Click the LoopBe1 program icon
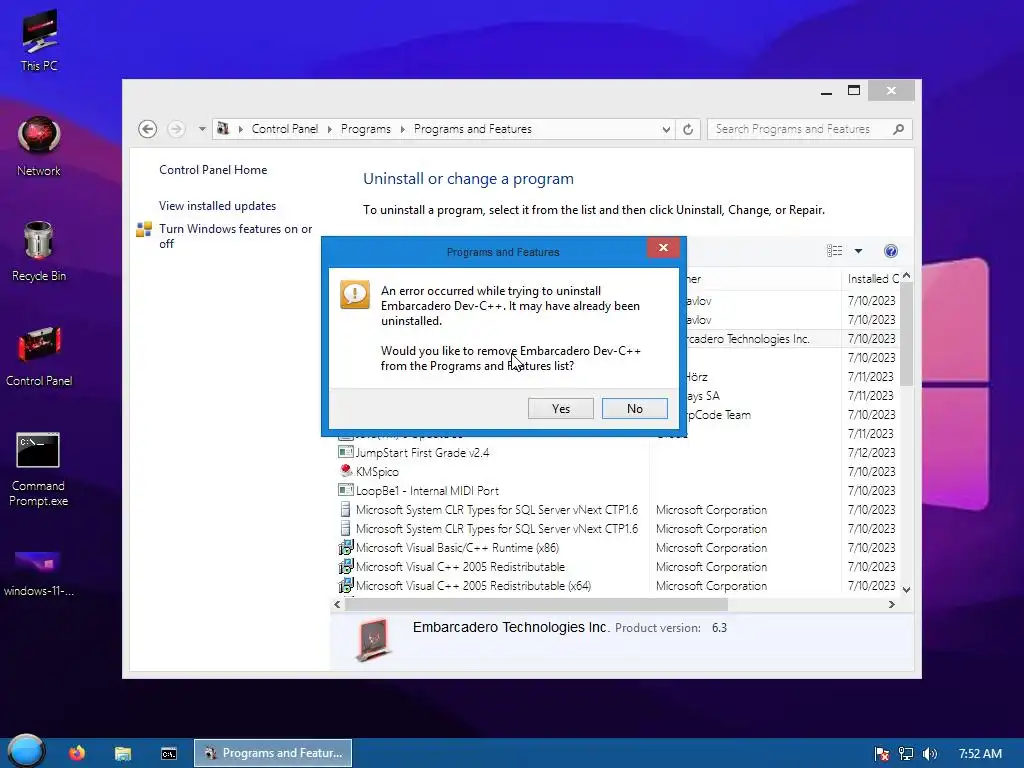Screen dimensions: 1024x768 (345, 490)
